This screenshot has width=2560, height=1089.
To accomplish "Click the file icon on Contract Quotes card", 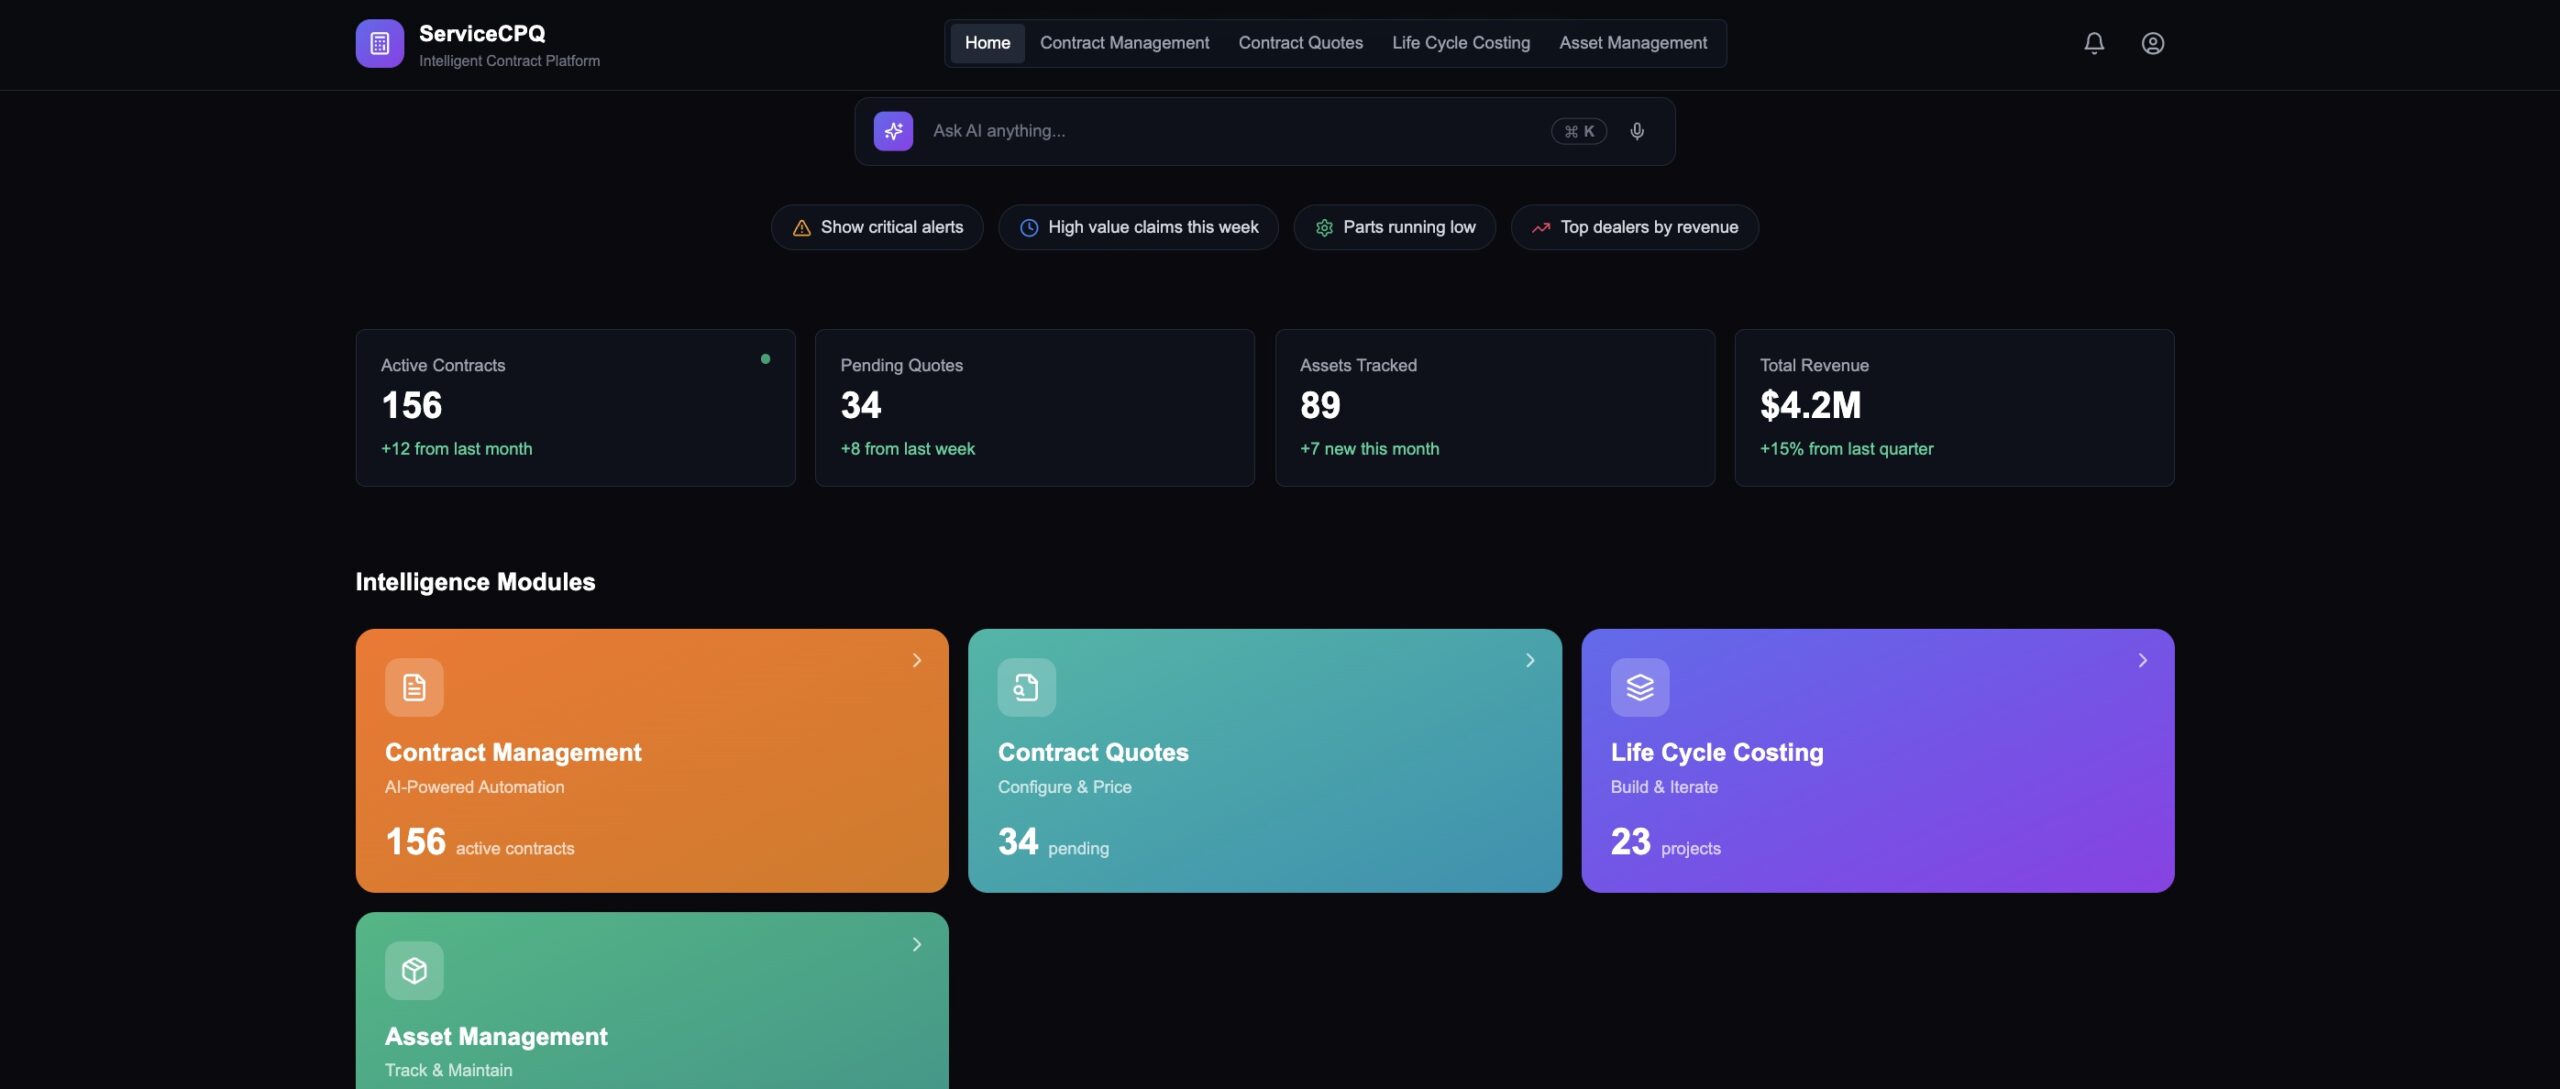I will click(1026, 687).
